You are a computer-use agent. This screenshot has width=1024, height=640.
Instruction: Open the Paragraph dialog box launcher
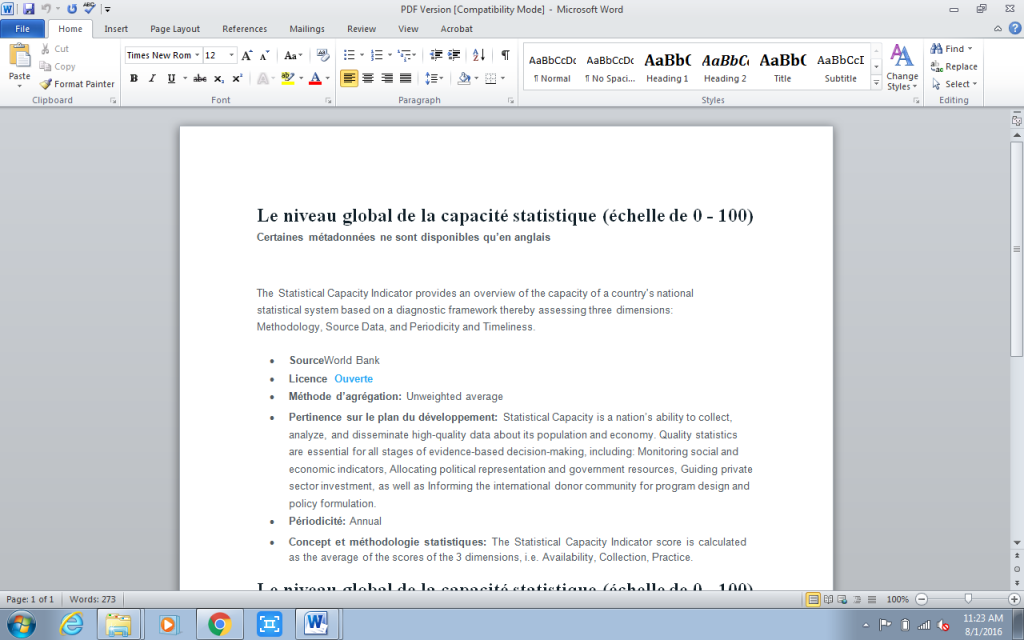tap(511, 101)
